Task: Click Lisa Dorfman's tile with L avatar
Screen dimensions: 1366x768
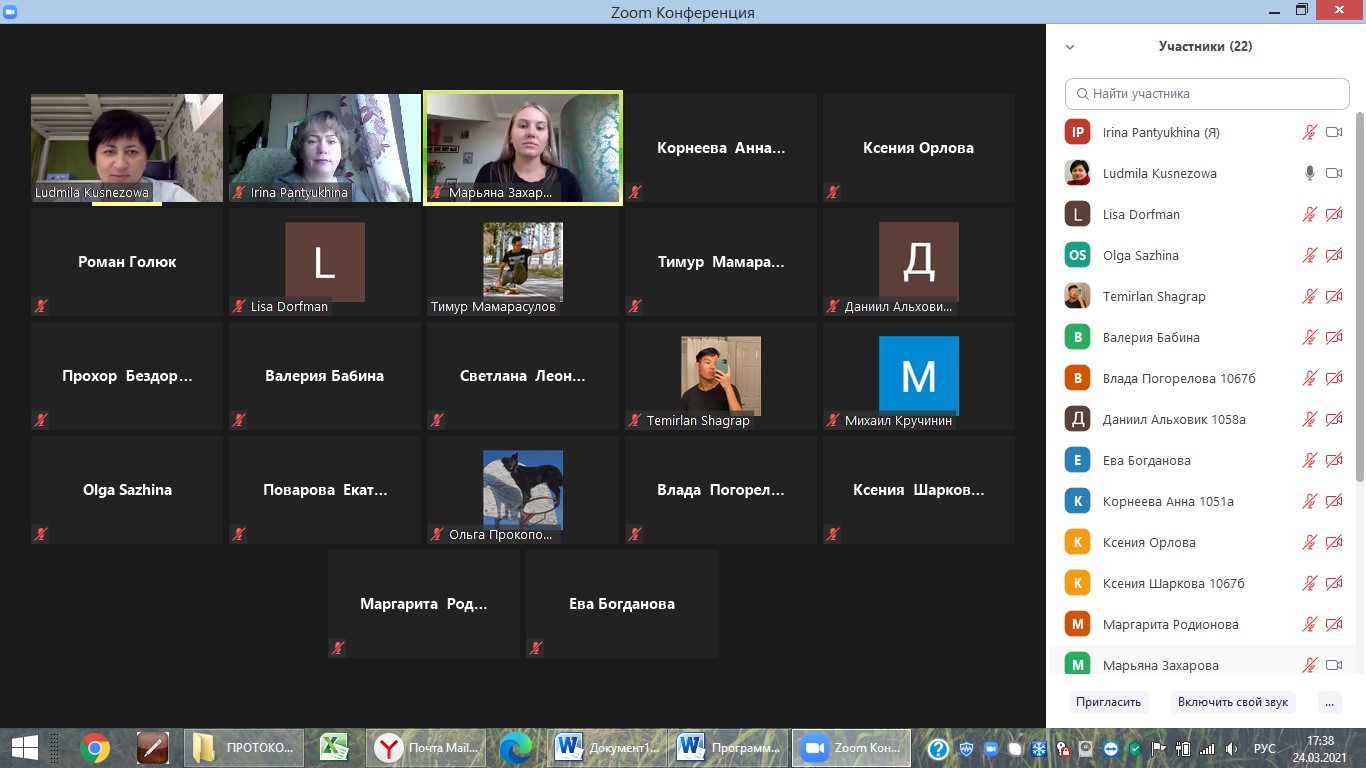Action: coord(325,262)
